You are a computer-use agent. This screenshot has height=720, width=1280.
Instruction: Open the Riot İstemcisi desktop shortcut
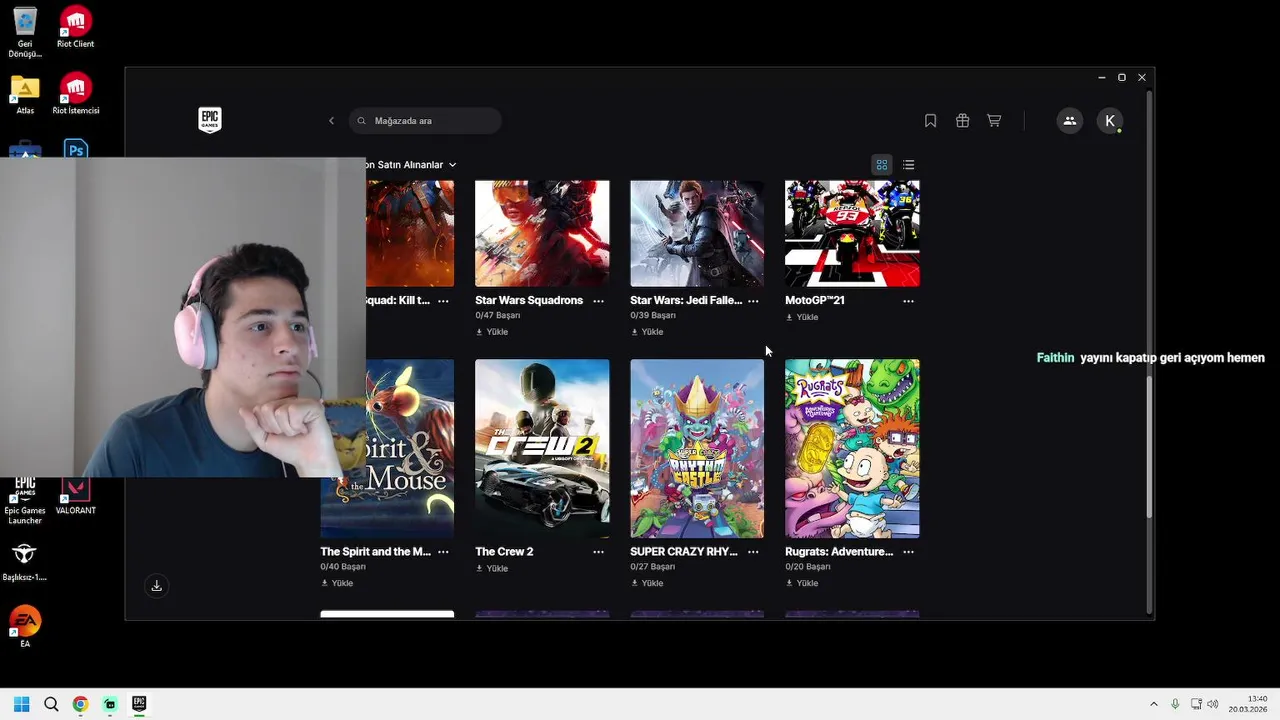[76, 94]
